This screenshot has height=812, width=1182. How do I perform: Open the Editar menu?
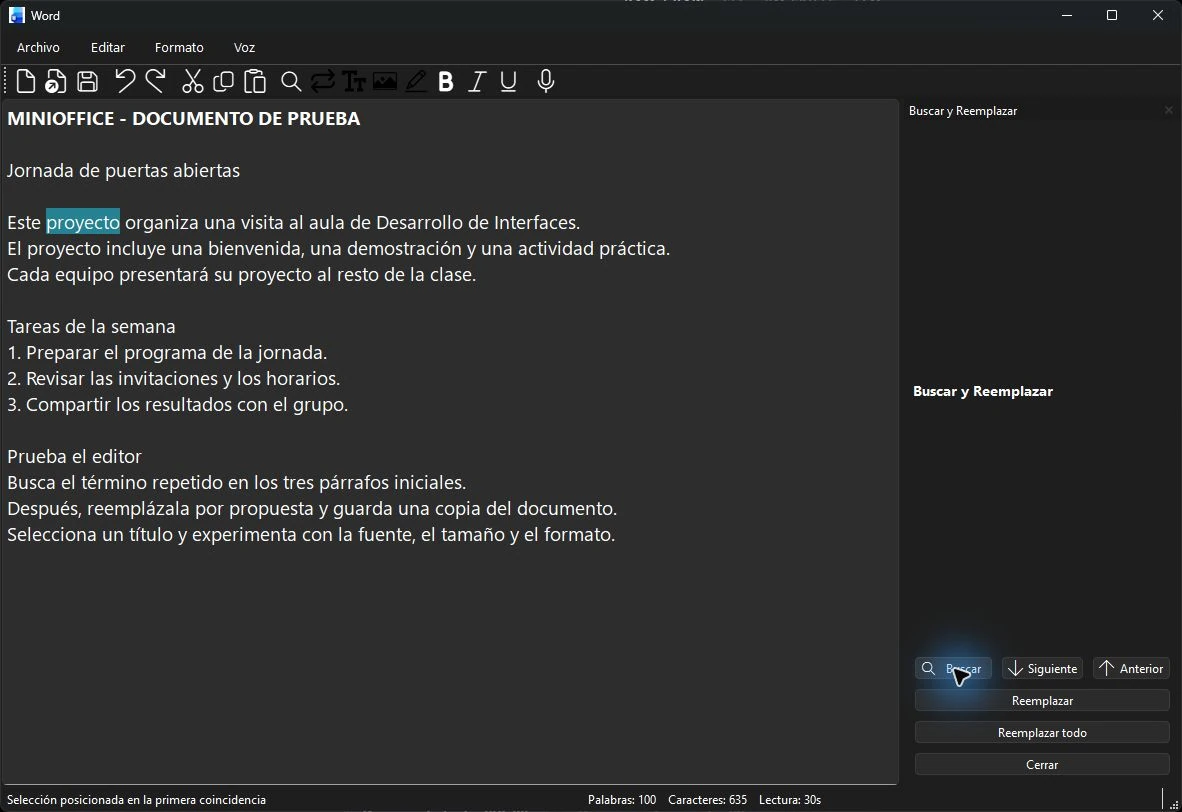click(x=108, y=47)
